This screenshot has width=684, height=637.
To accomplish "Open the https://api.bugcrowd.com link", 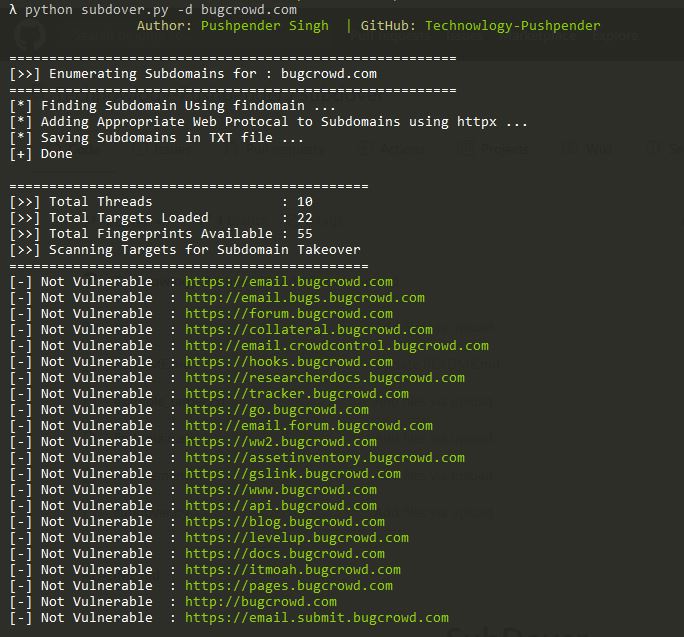I will click(x=280, y=506).
